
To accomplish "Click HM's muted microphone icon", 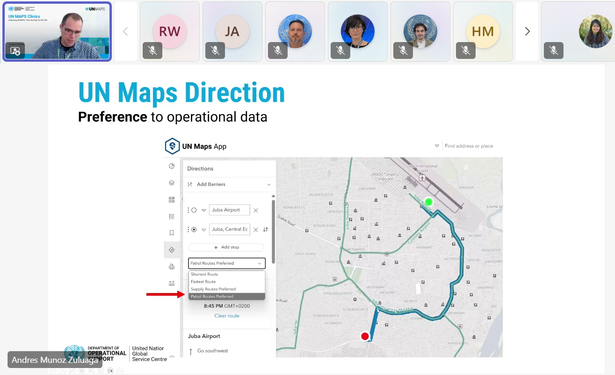I will pos(466,50).
